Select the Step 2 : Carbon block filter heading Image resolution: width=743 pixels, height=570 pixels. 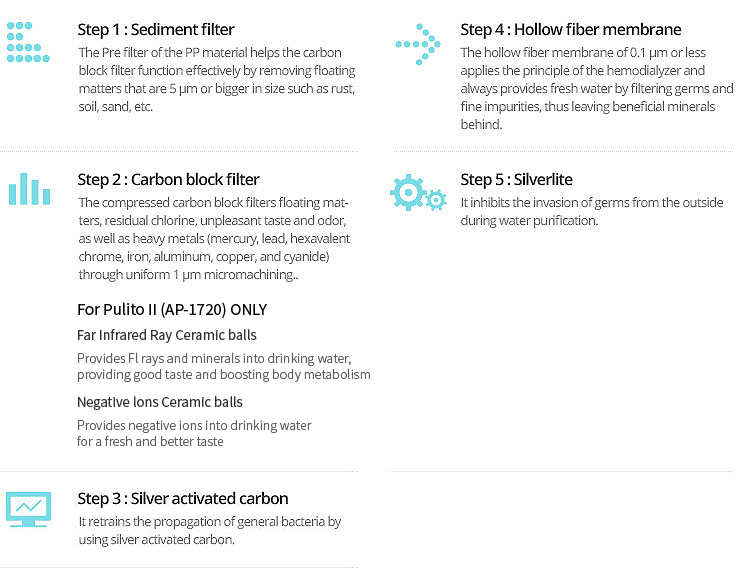[x=168, y=180]
